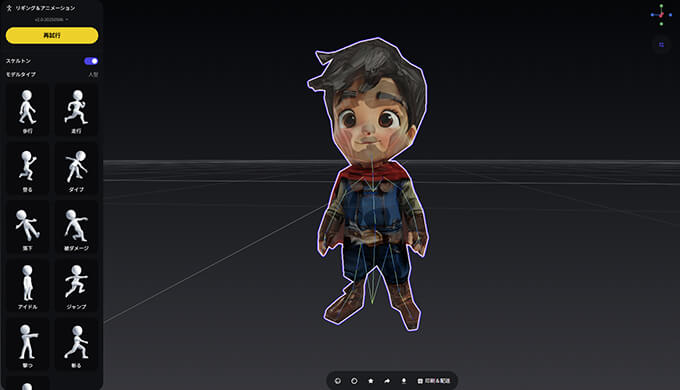Select the idle (アイドル) animation
Screen dimensions: 680x390
(27, 286)
